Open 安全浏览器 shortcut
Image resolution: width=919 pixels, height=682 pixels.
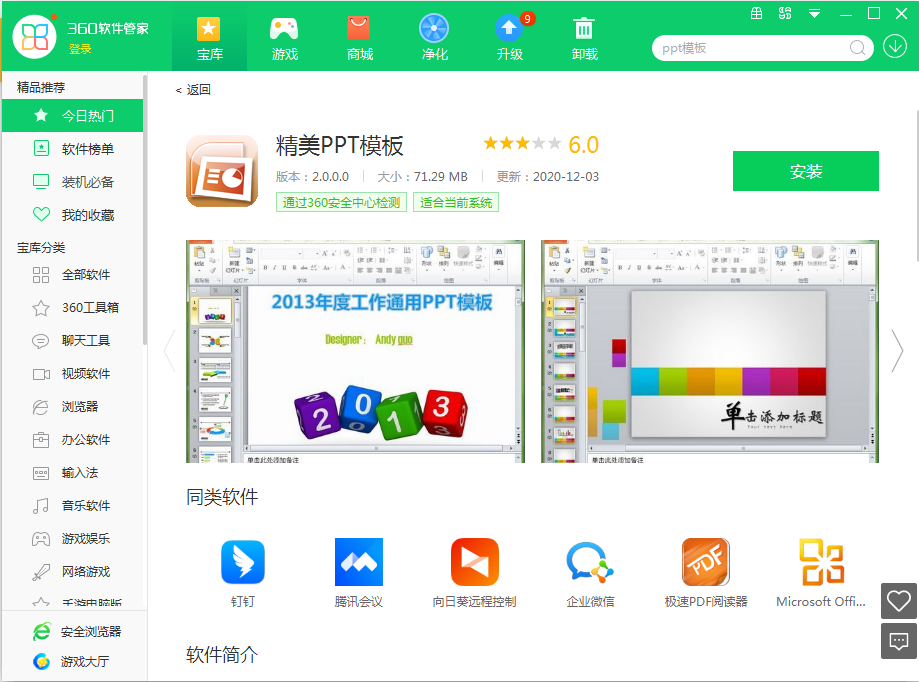76,631
